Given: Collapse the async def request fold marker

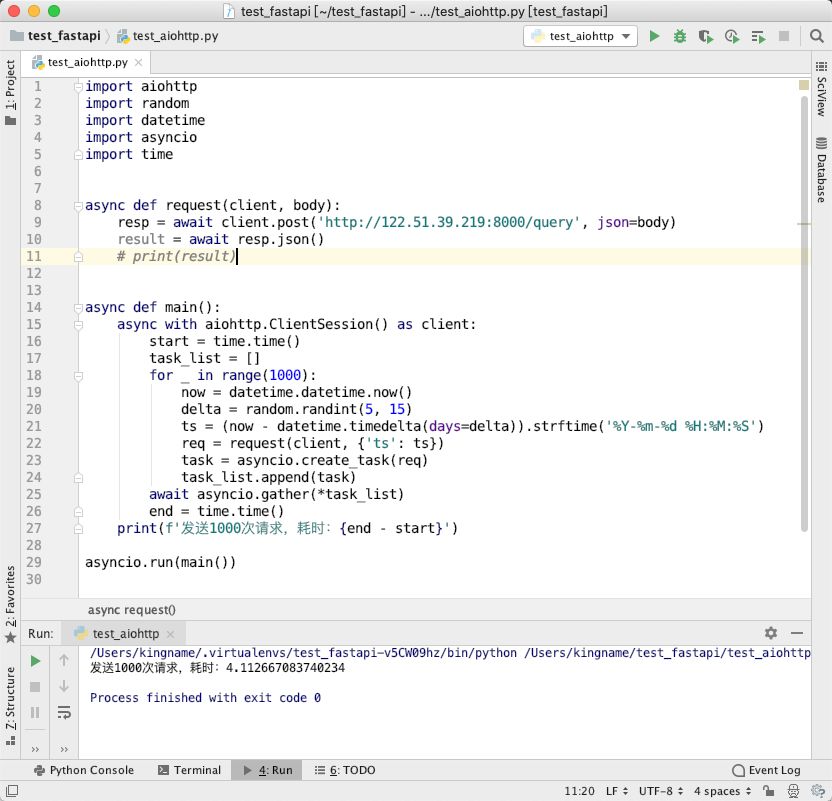Looking at the screenshot, I should (x=79, y=206).
